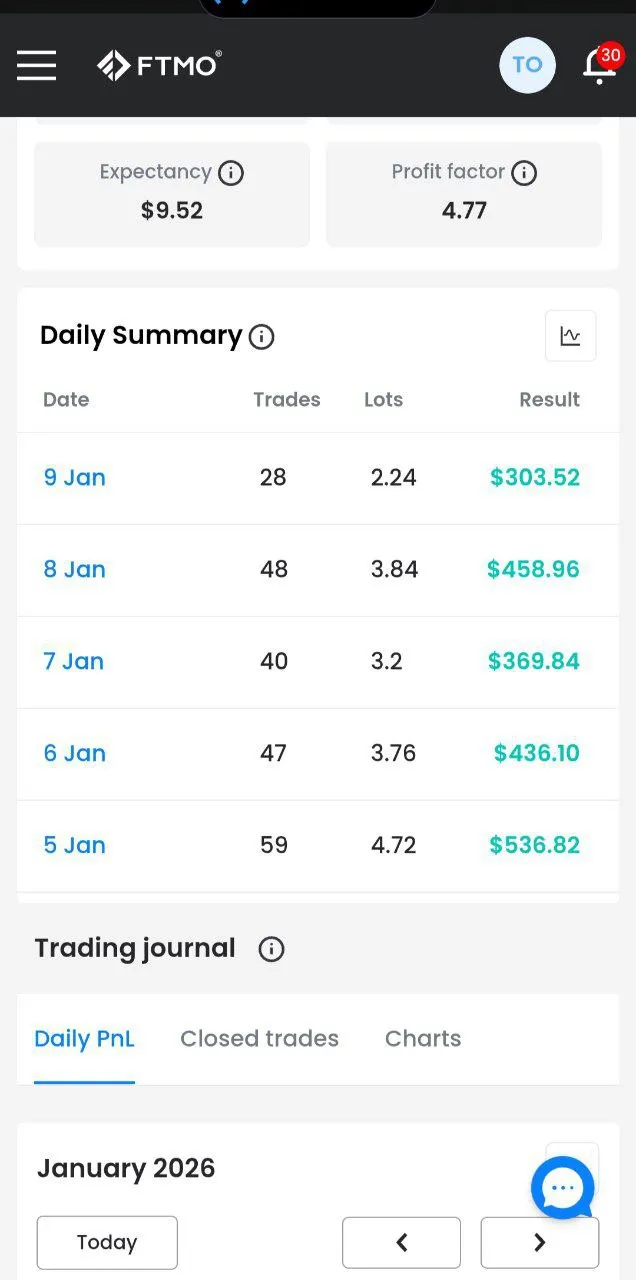
Task: Click Daily Summary info icon
Action: (x=261, y=337)
